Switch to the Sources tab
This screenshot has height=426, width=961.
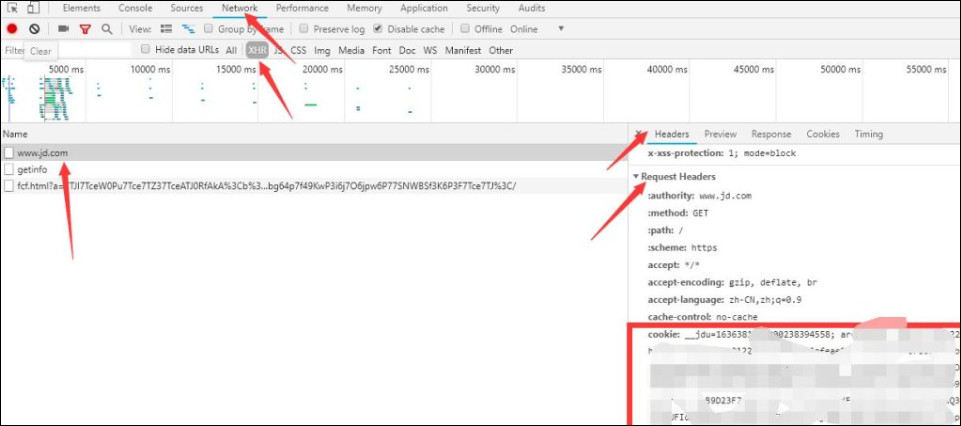point(187,9)
